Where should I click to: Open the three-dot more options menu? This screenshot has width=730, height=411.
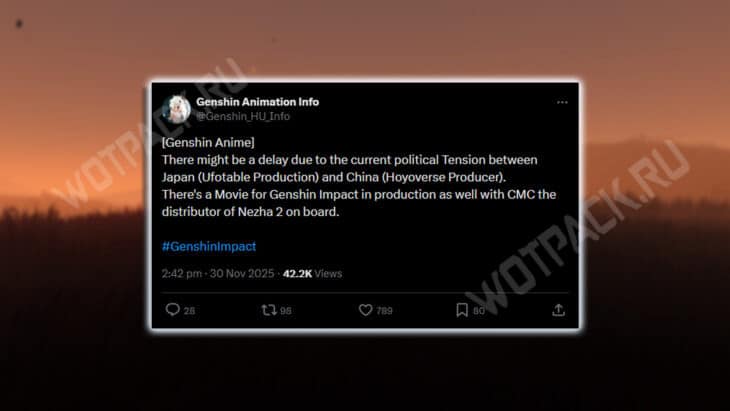pyautogui.click(x=562, y=102)
